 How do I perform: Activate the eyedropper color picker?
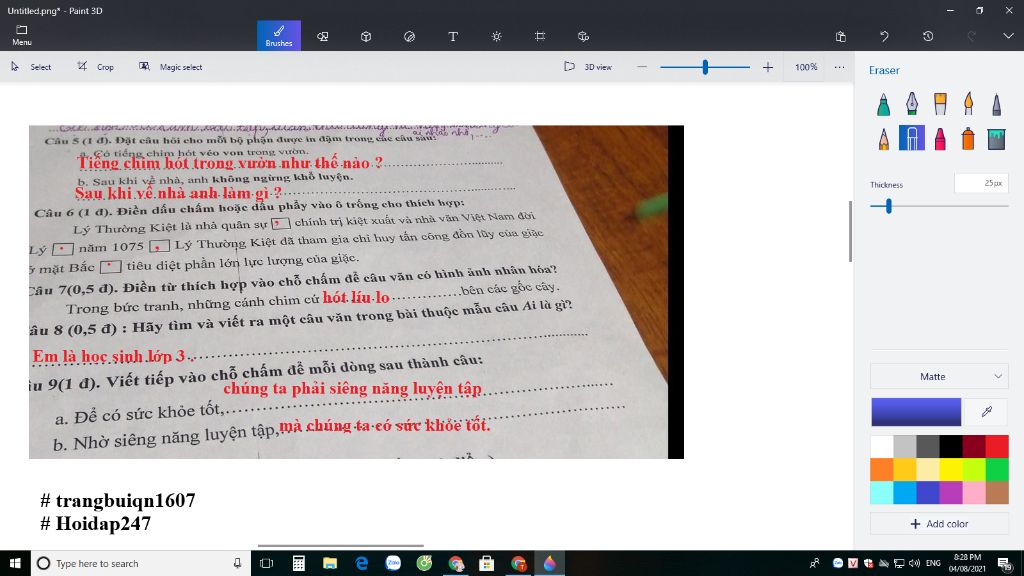[987, 411]
